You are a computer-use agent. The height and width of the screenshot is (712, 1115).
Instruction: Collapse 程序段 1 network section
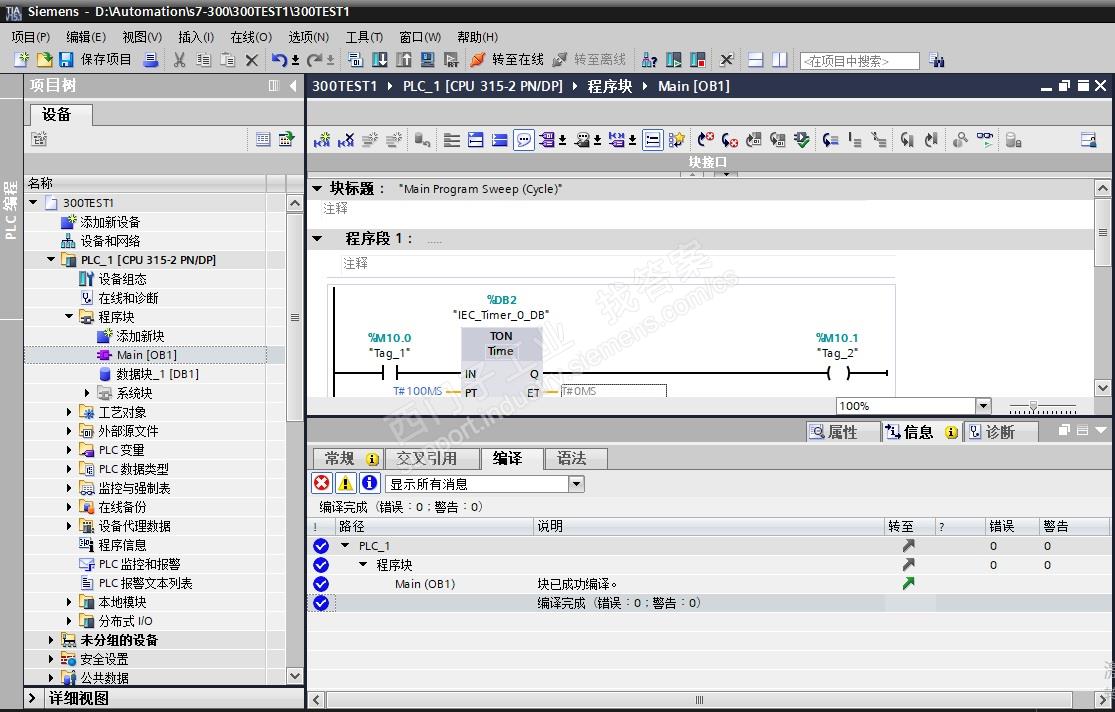click(317, 238)
